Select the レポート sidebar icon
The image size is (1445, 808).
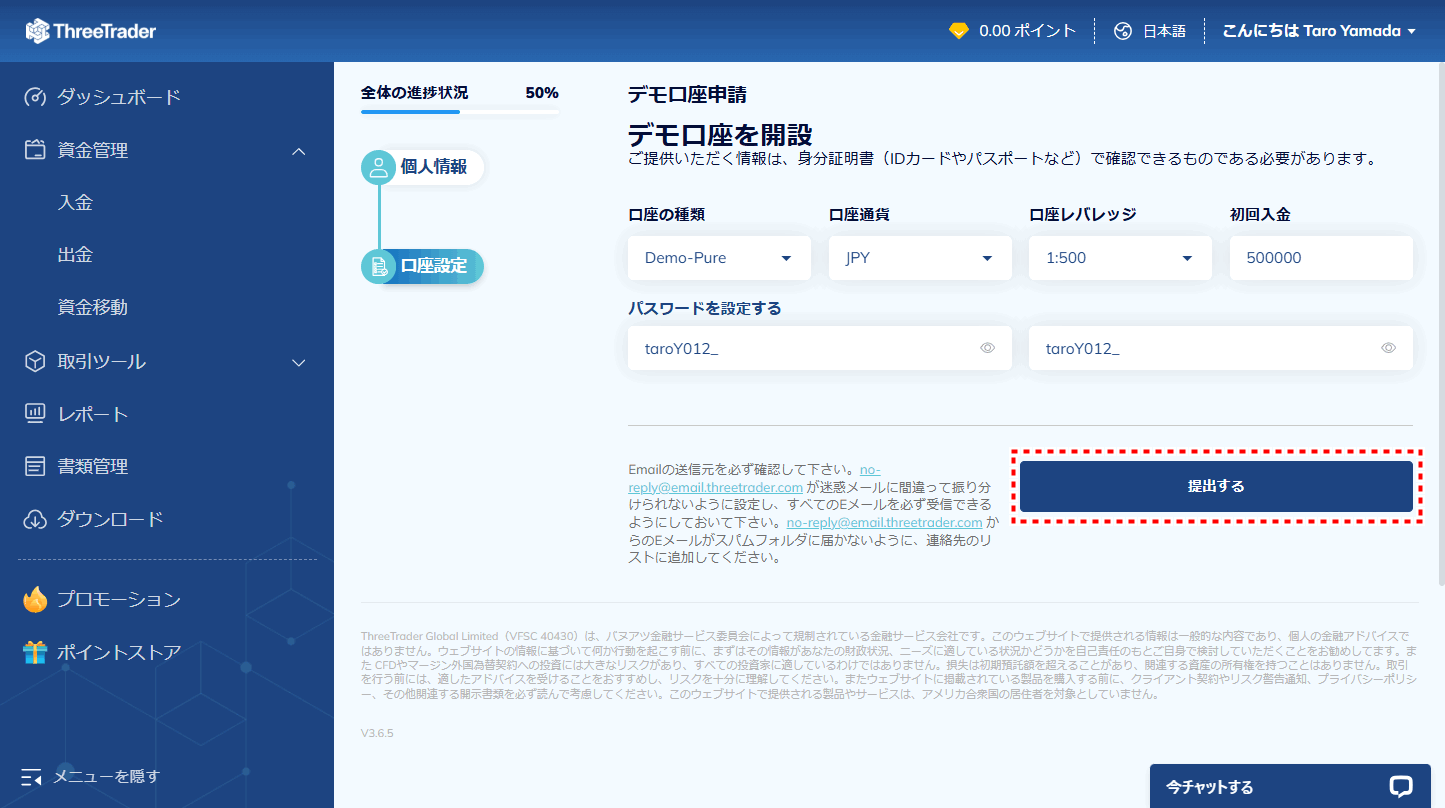tap(35, 413)
